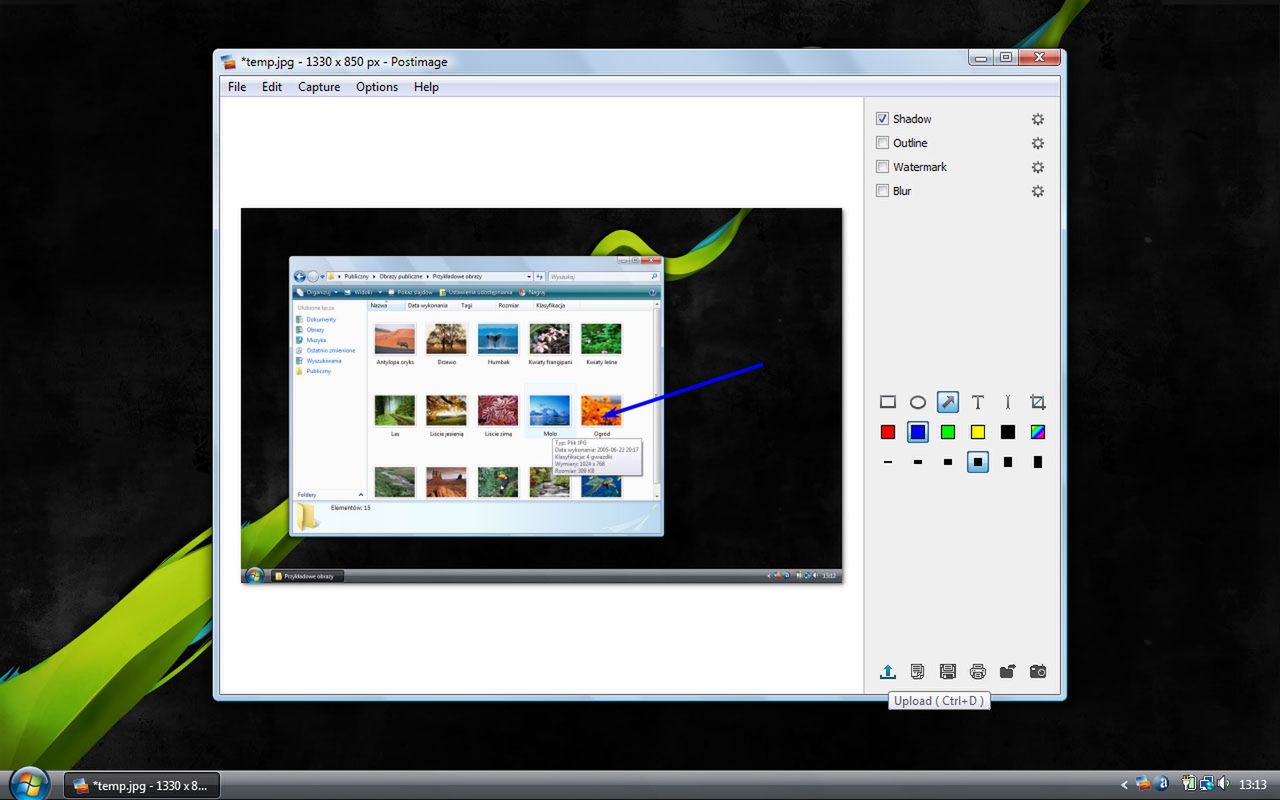Select the Ellipse drawing tool

click(x=917, y=402)
